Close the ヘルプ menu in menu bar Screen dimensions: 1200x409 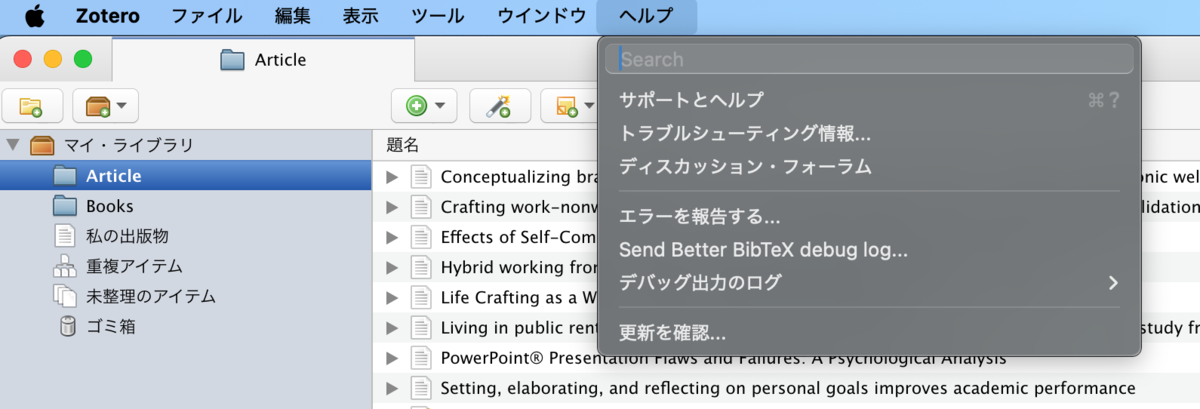[646, 16]
